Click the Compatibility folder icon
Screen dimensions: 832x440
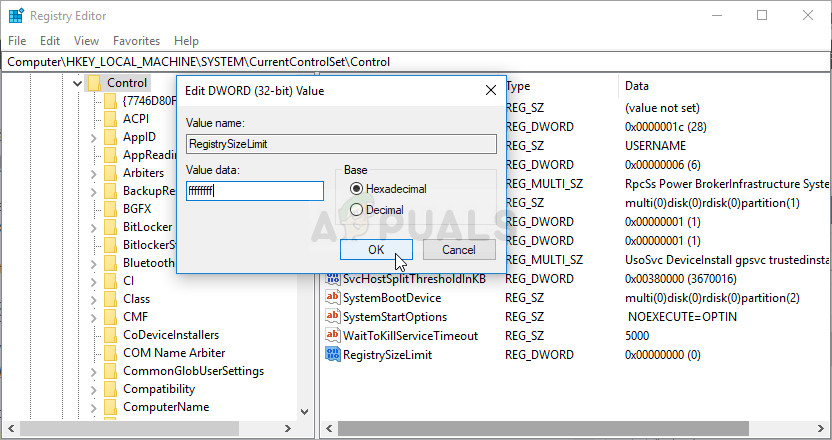[x=110, y=390]
